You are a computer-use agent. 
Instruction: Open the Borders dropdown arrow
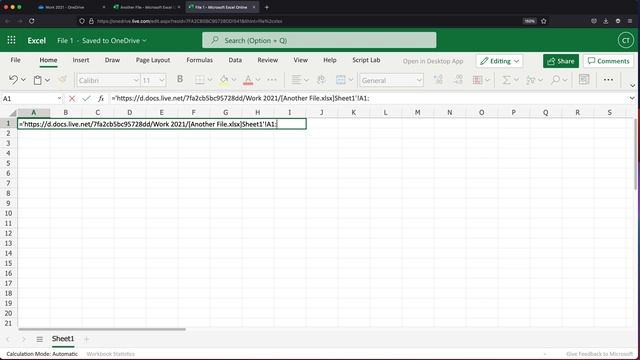pyautogui.click(x=209, y=80)
